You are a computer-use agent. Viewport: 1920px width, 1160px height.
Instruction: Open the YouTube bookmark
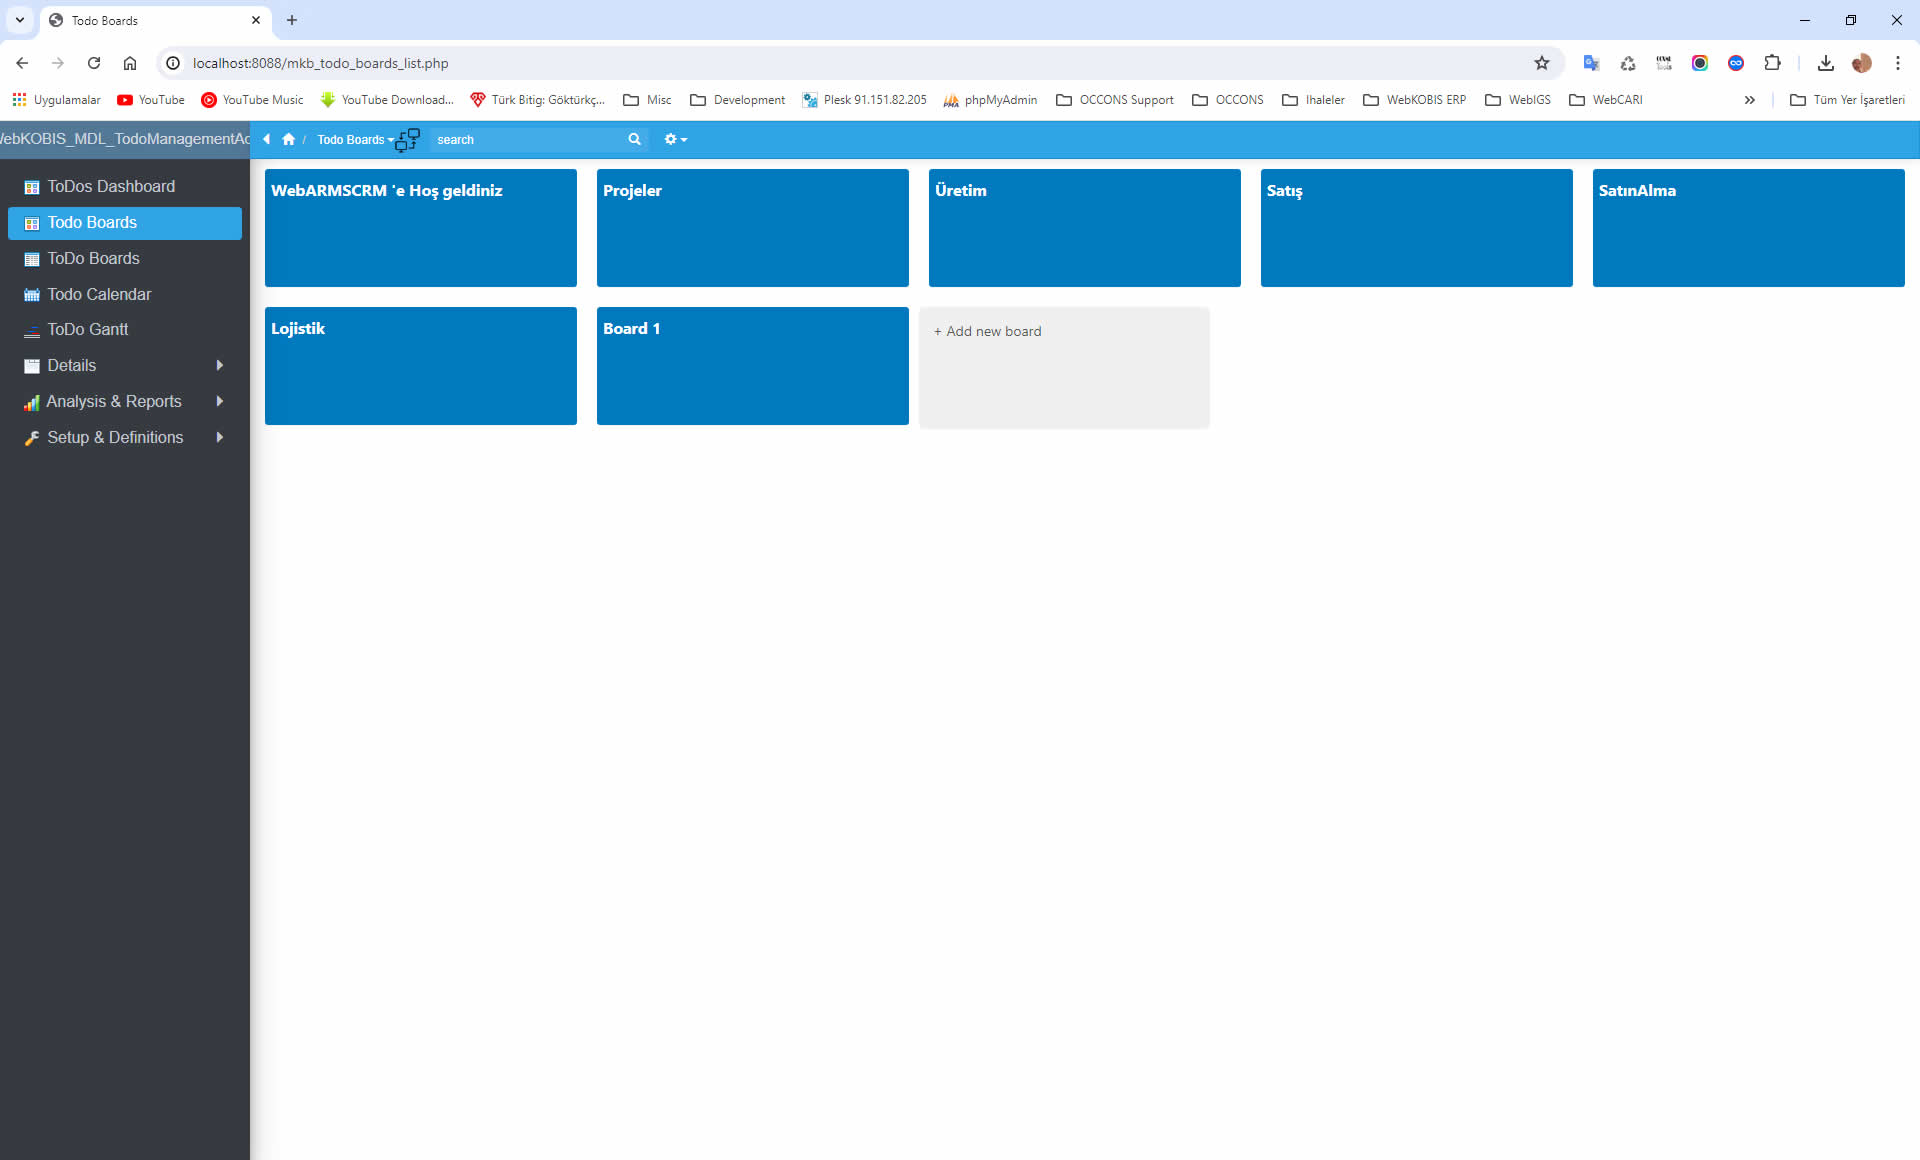click(151, 100)
